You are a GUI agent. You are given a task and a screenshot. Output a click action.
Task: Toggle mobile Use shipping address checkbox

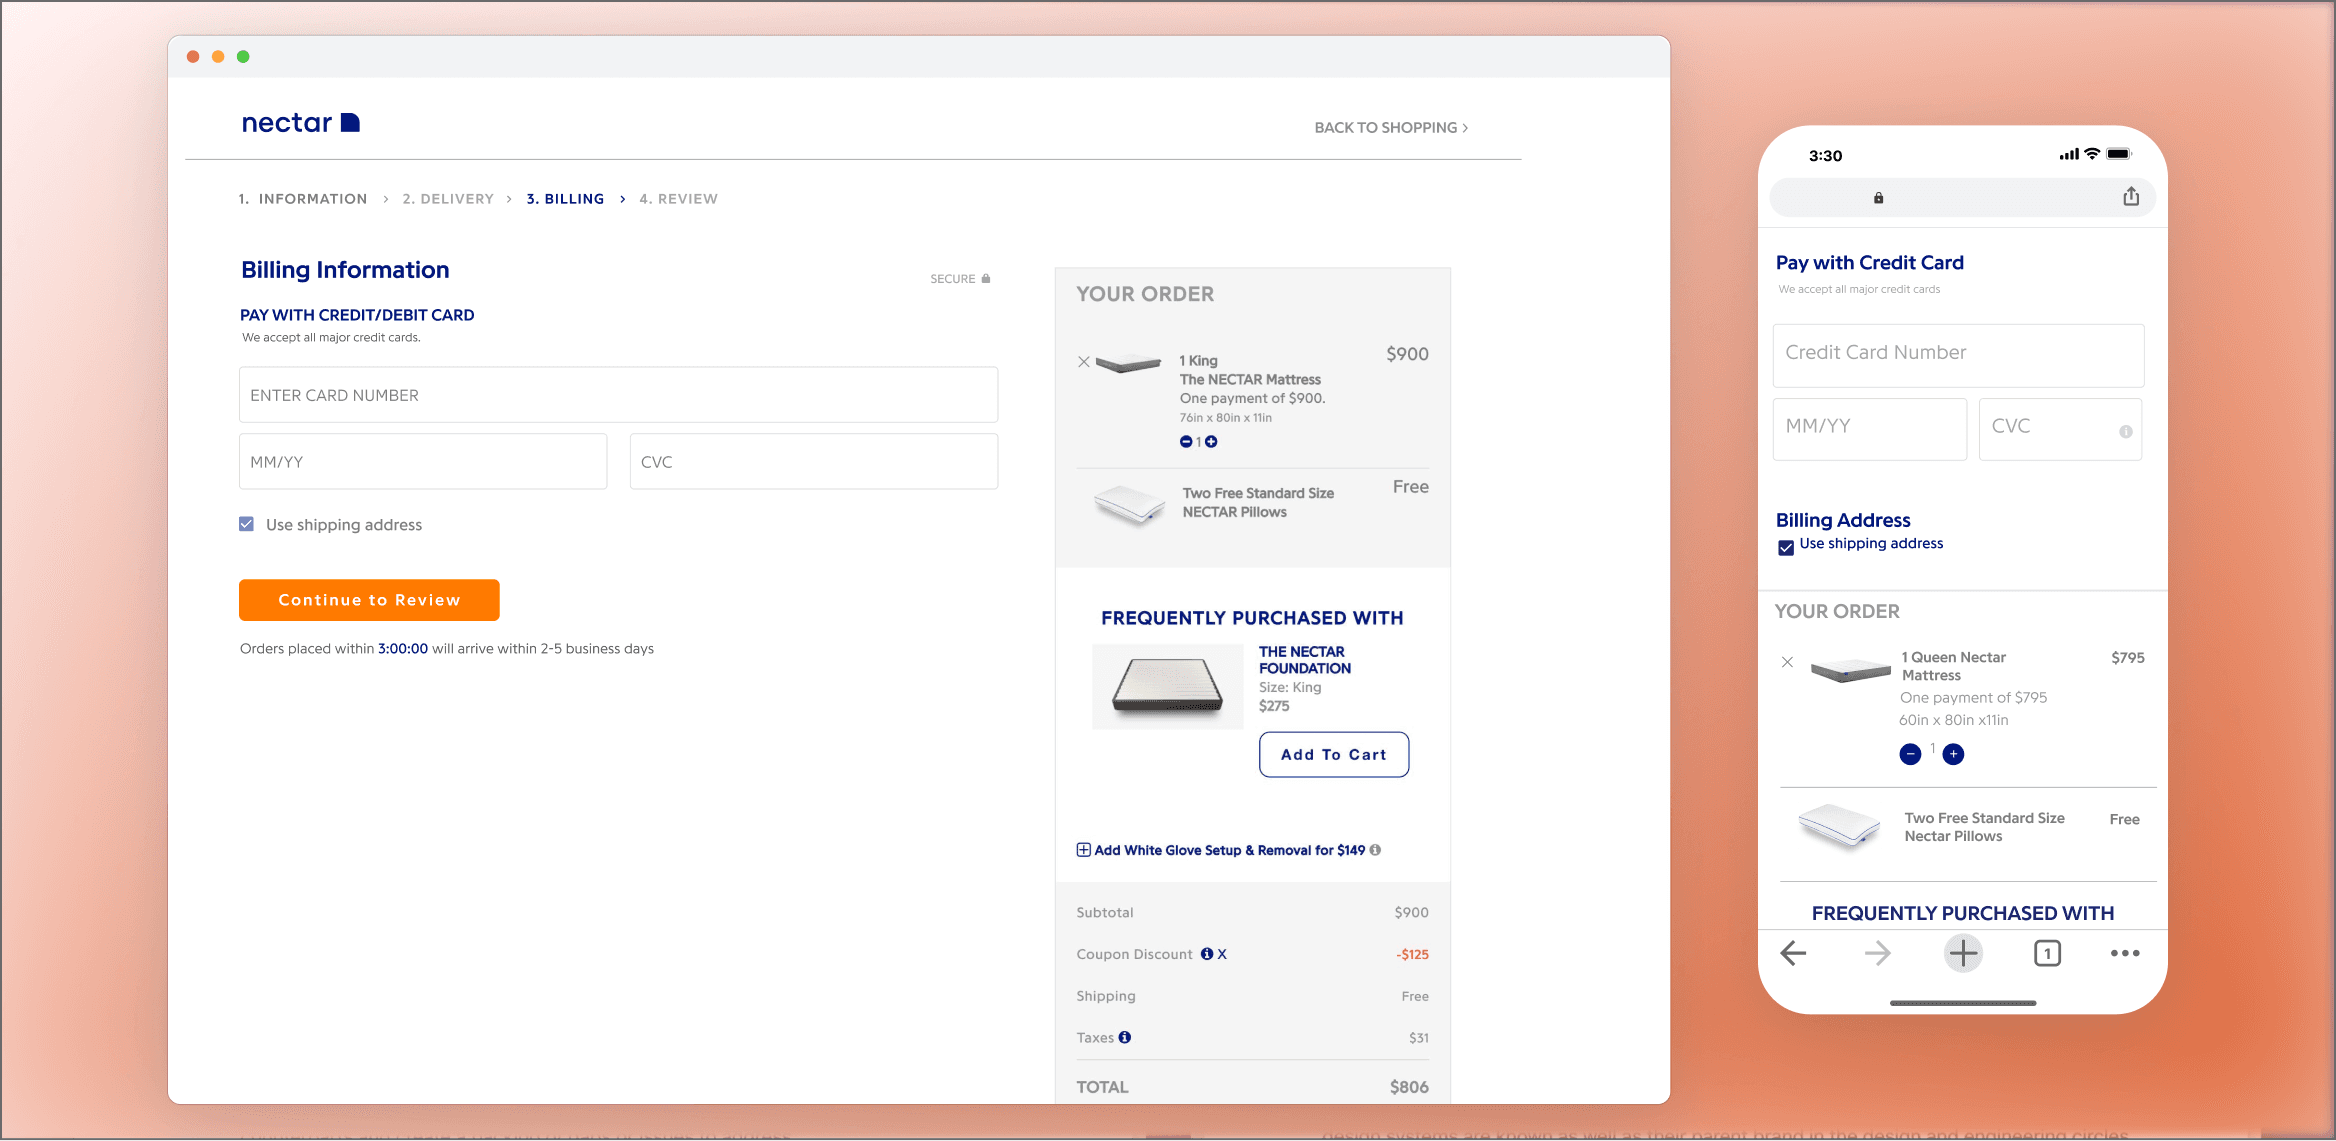[x=1786, y=547]
